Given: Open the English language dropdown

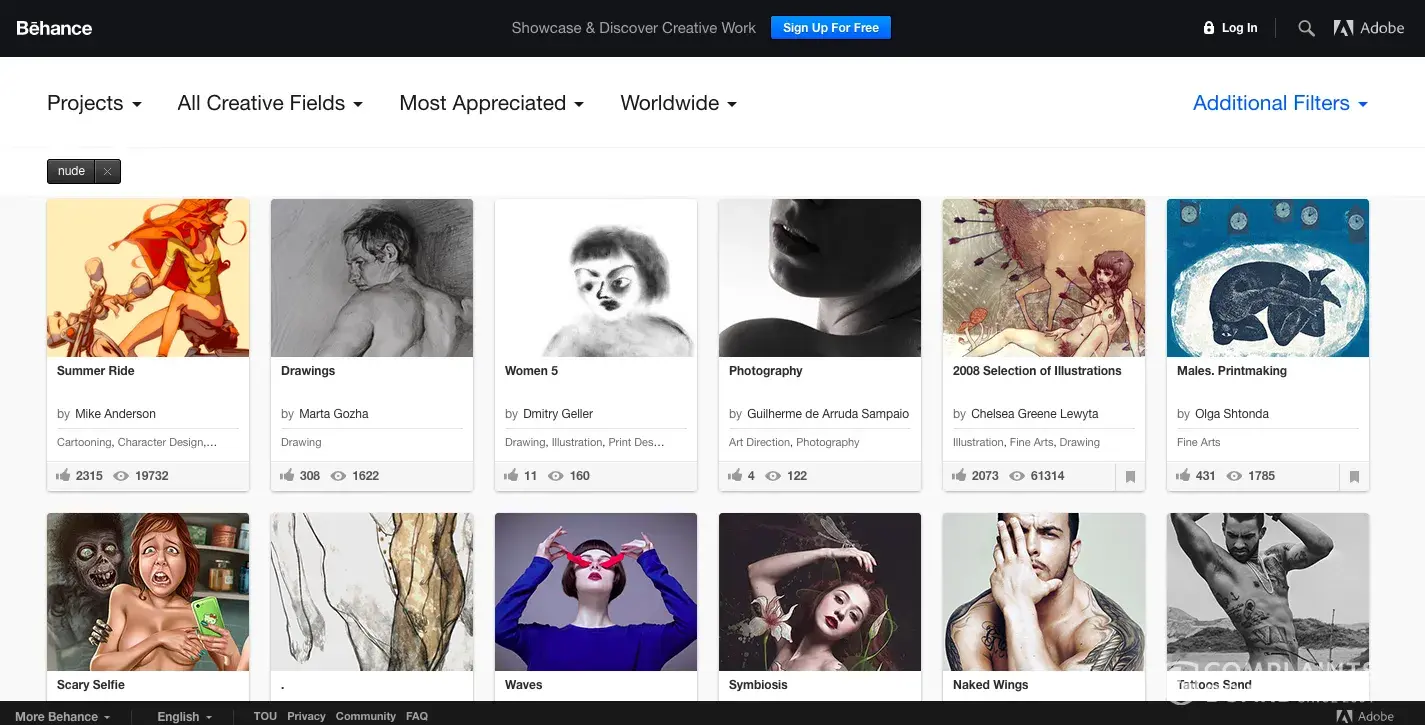Looking at the screenshot, I should coord(185,716).
